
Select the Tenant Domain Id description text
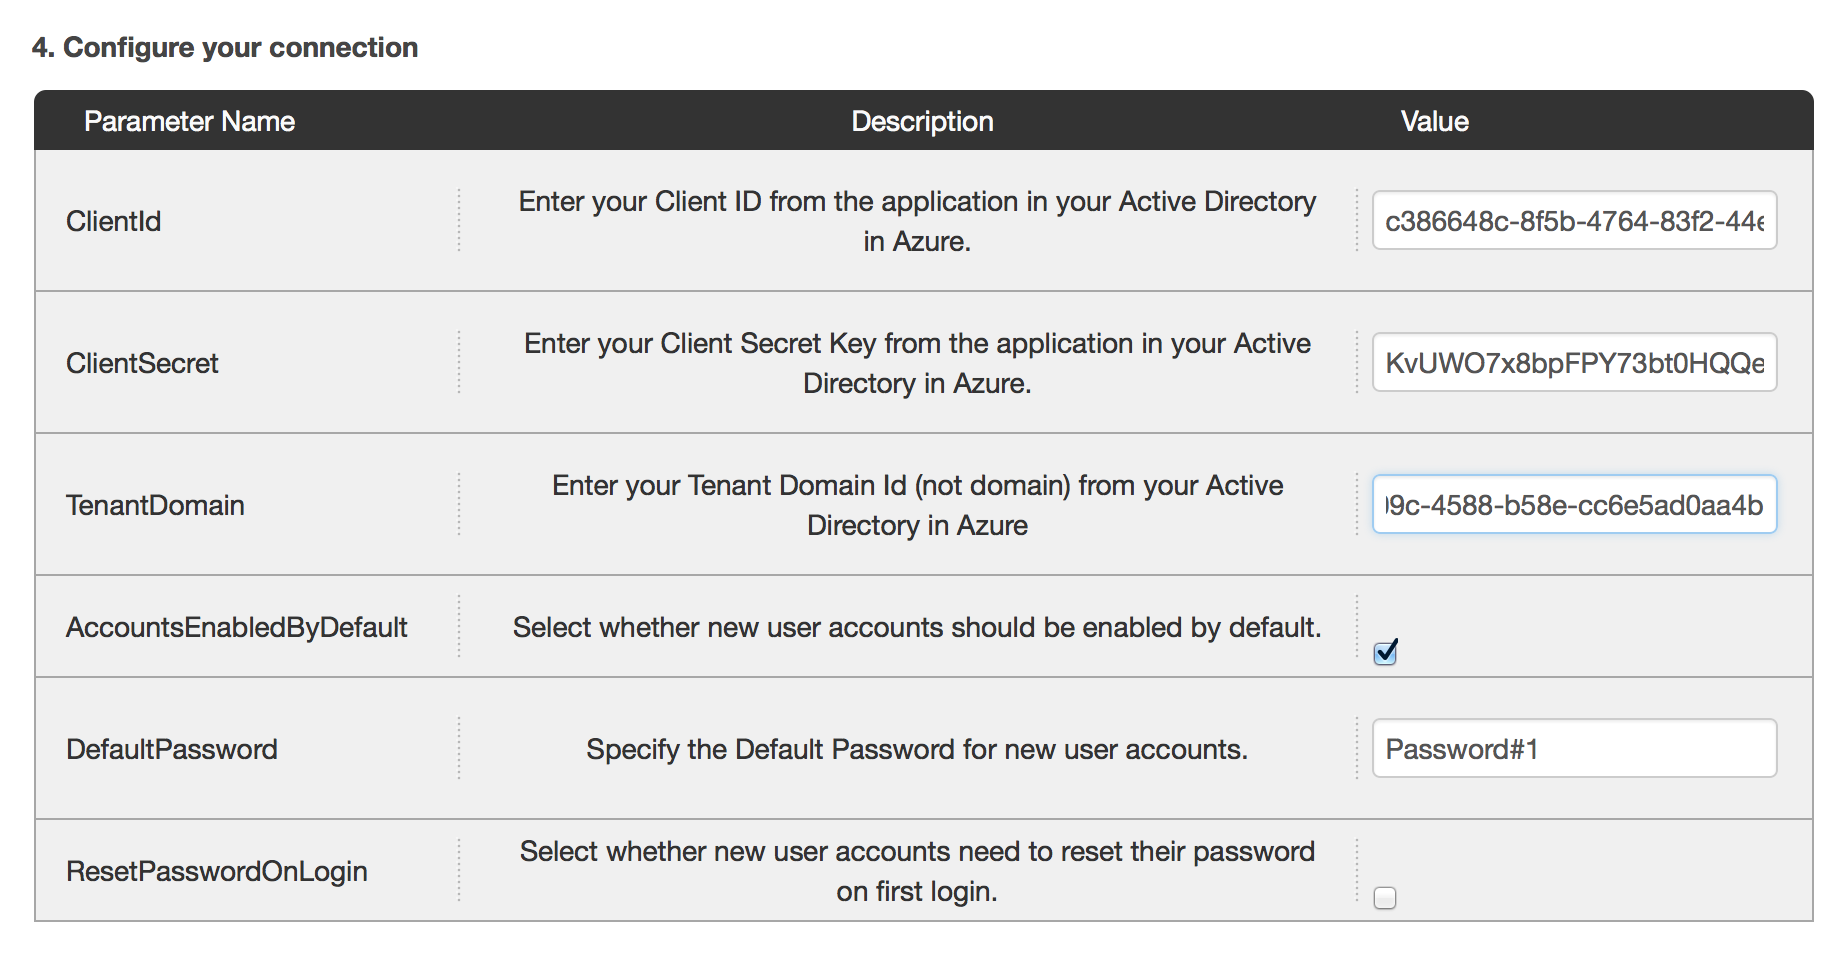pos(917,504)
